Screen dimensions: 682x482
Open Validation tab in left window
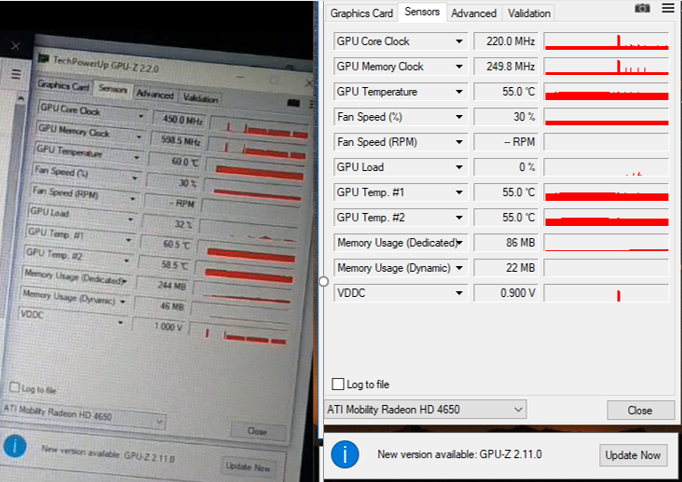(x=200, y=98)
